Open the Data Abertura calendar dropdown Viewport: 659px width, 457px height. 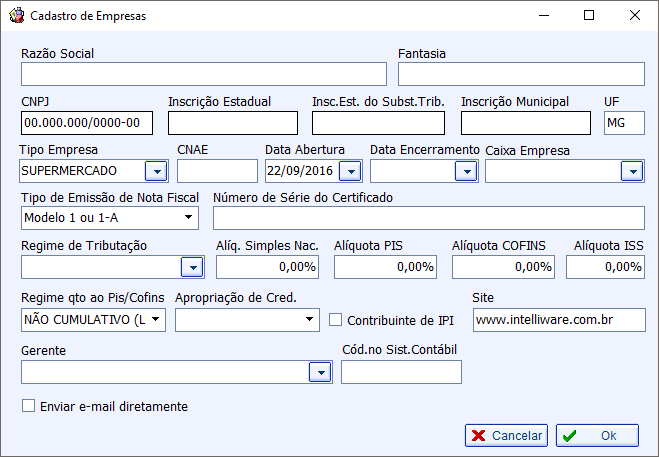[x=351, y=171]
